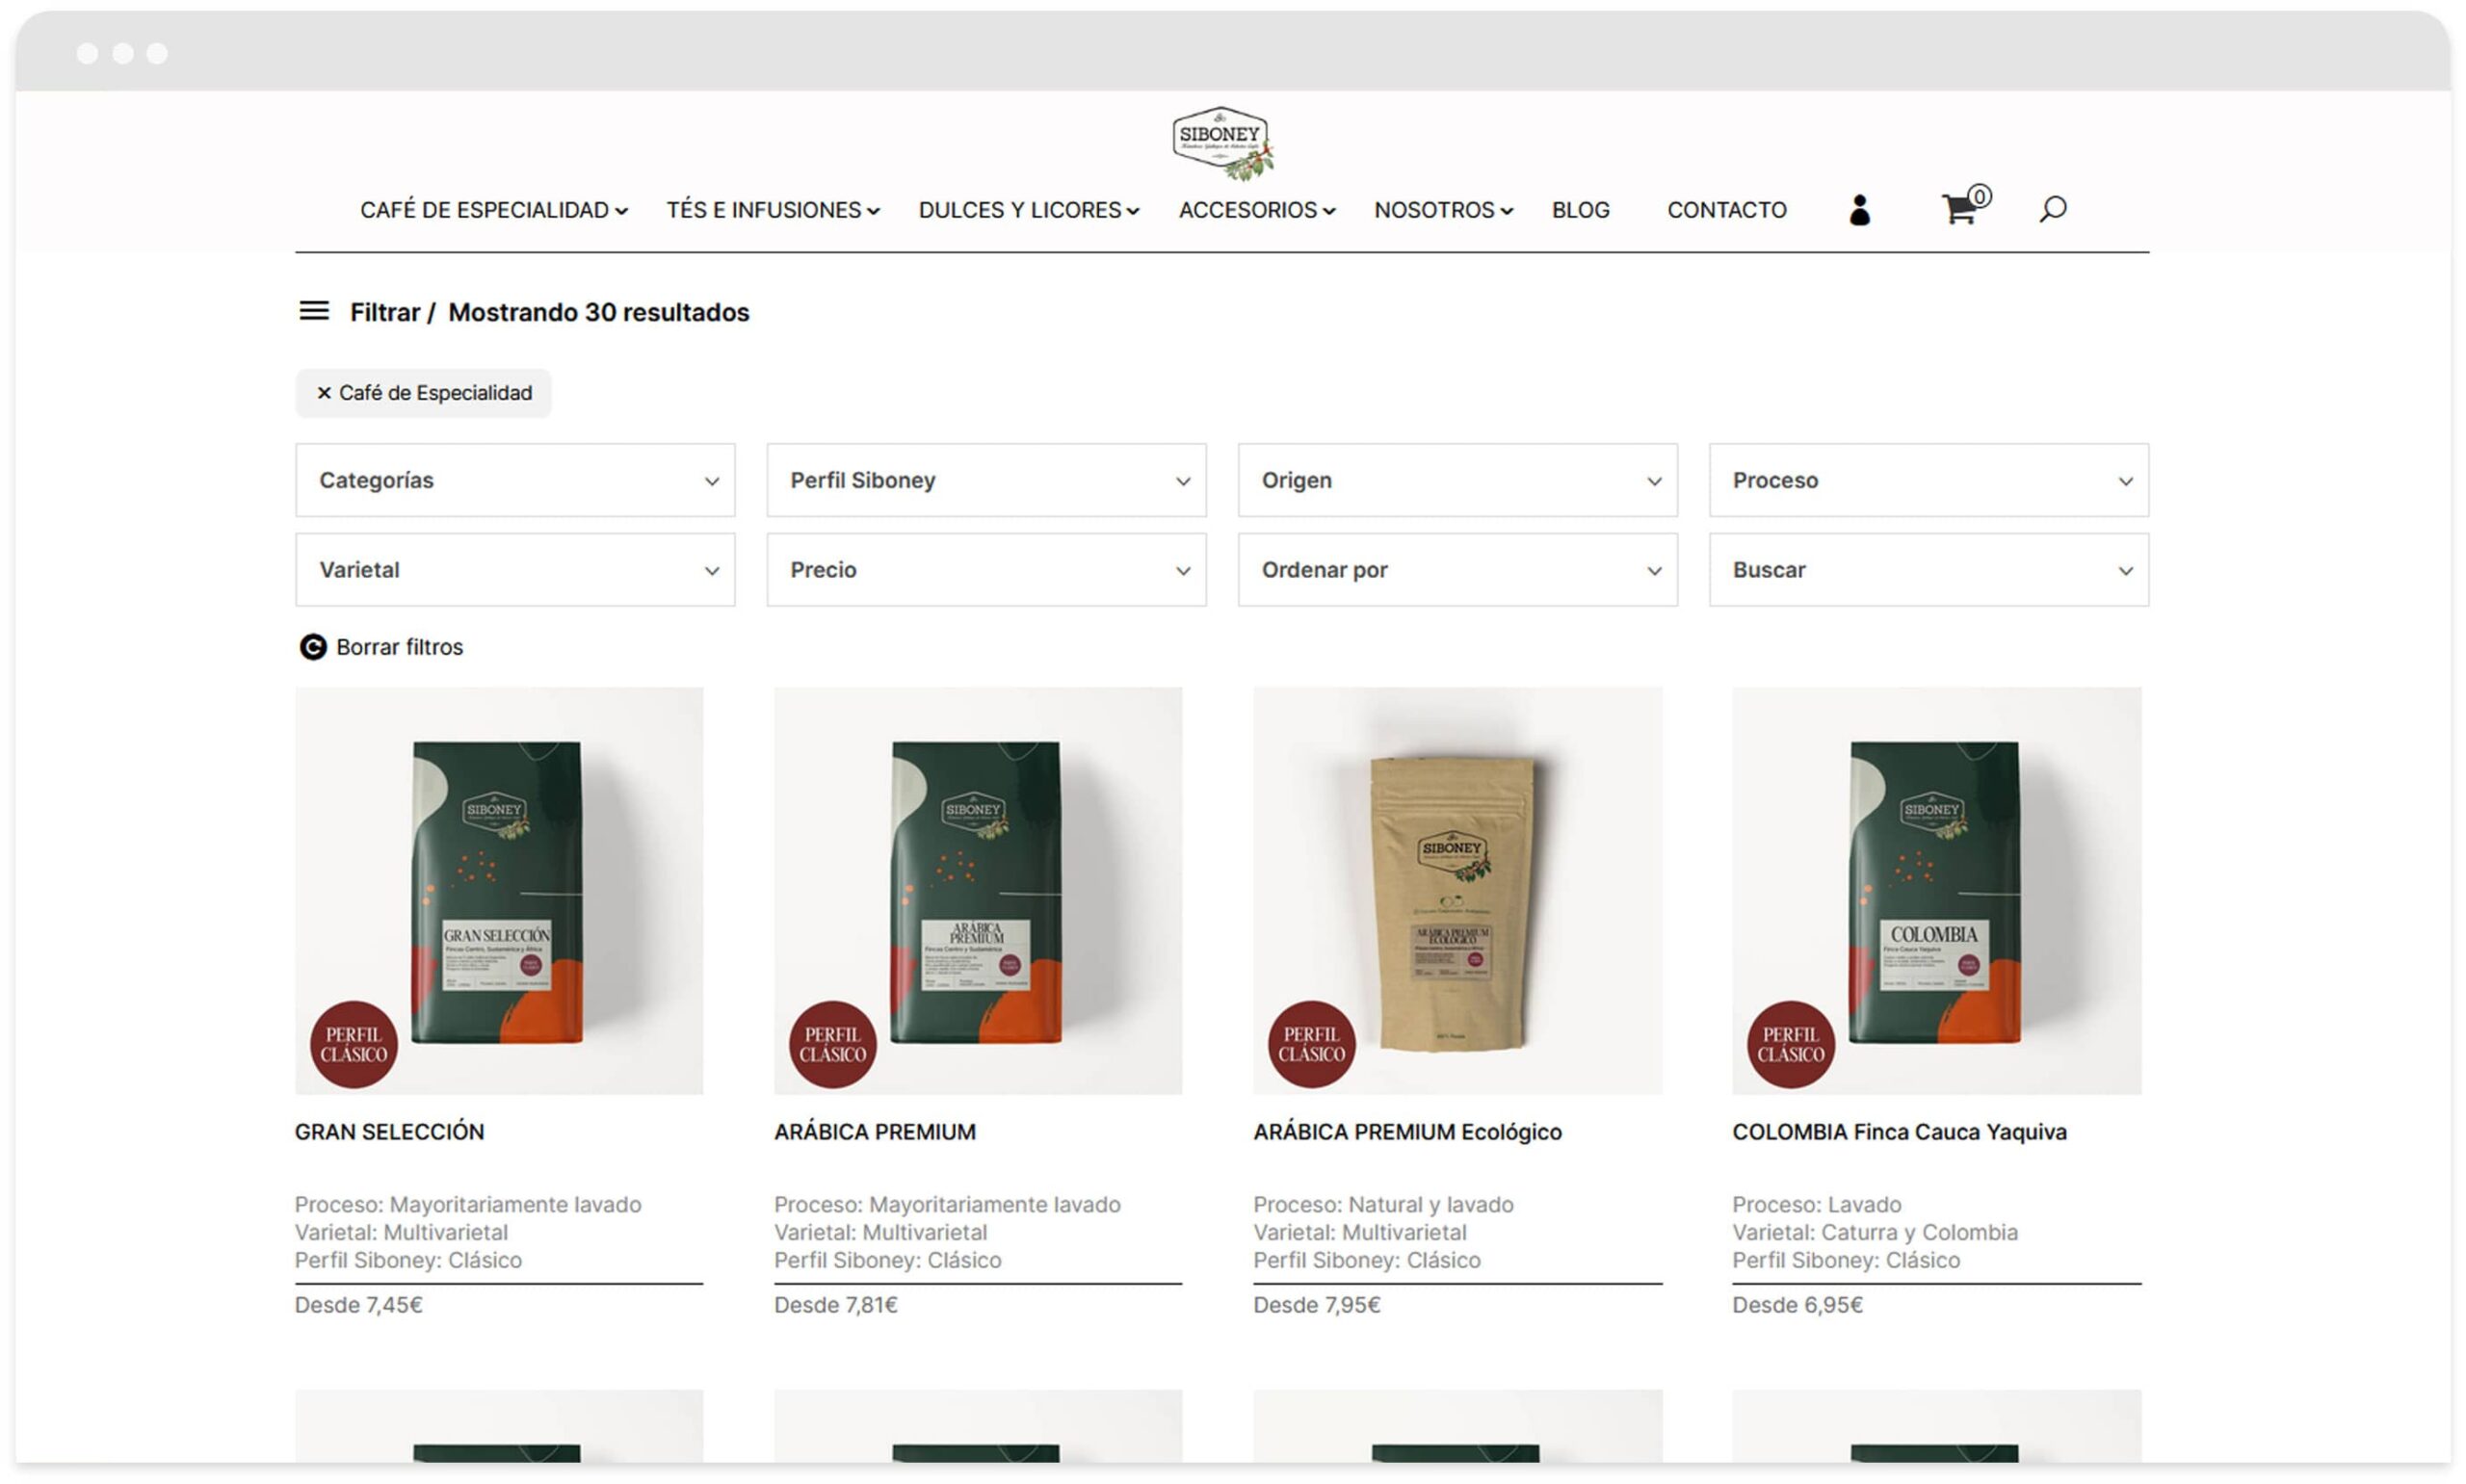Viewport: 2466px width, 1484px height.
Task: Open the Nosotros menu
Action: (1443, 210)
